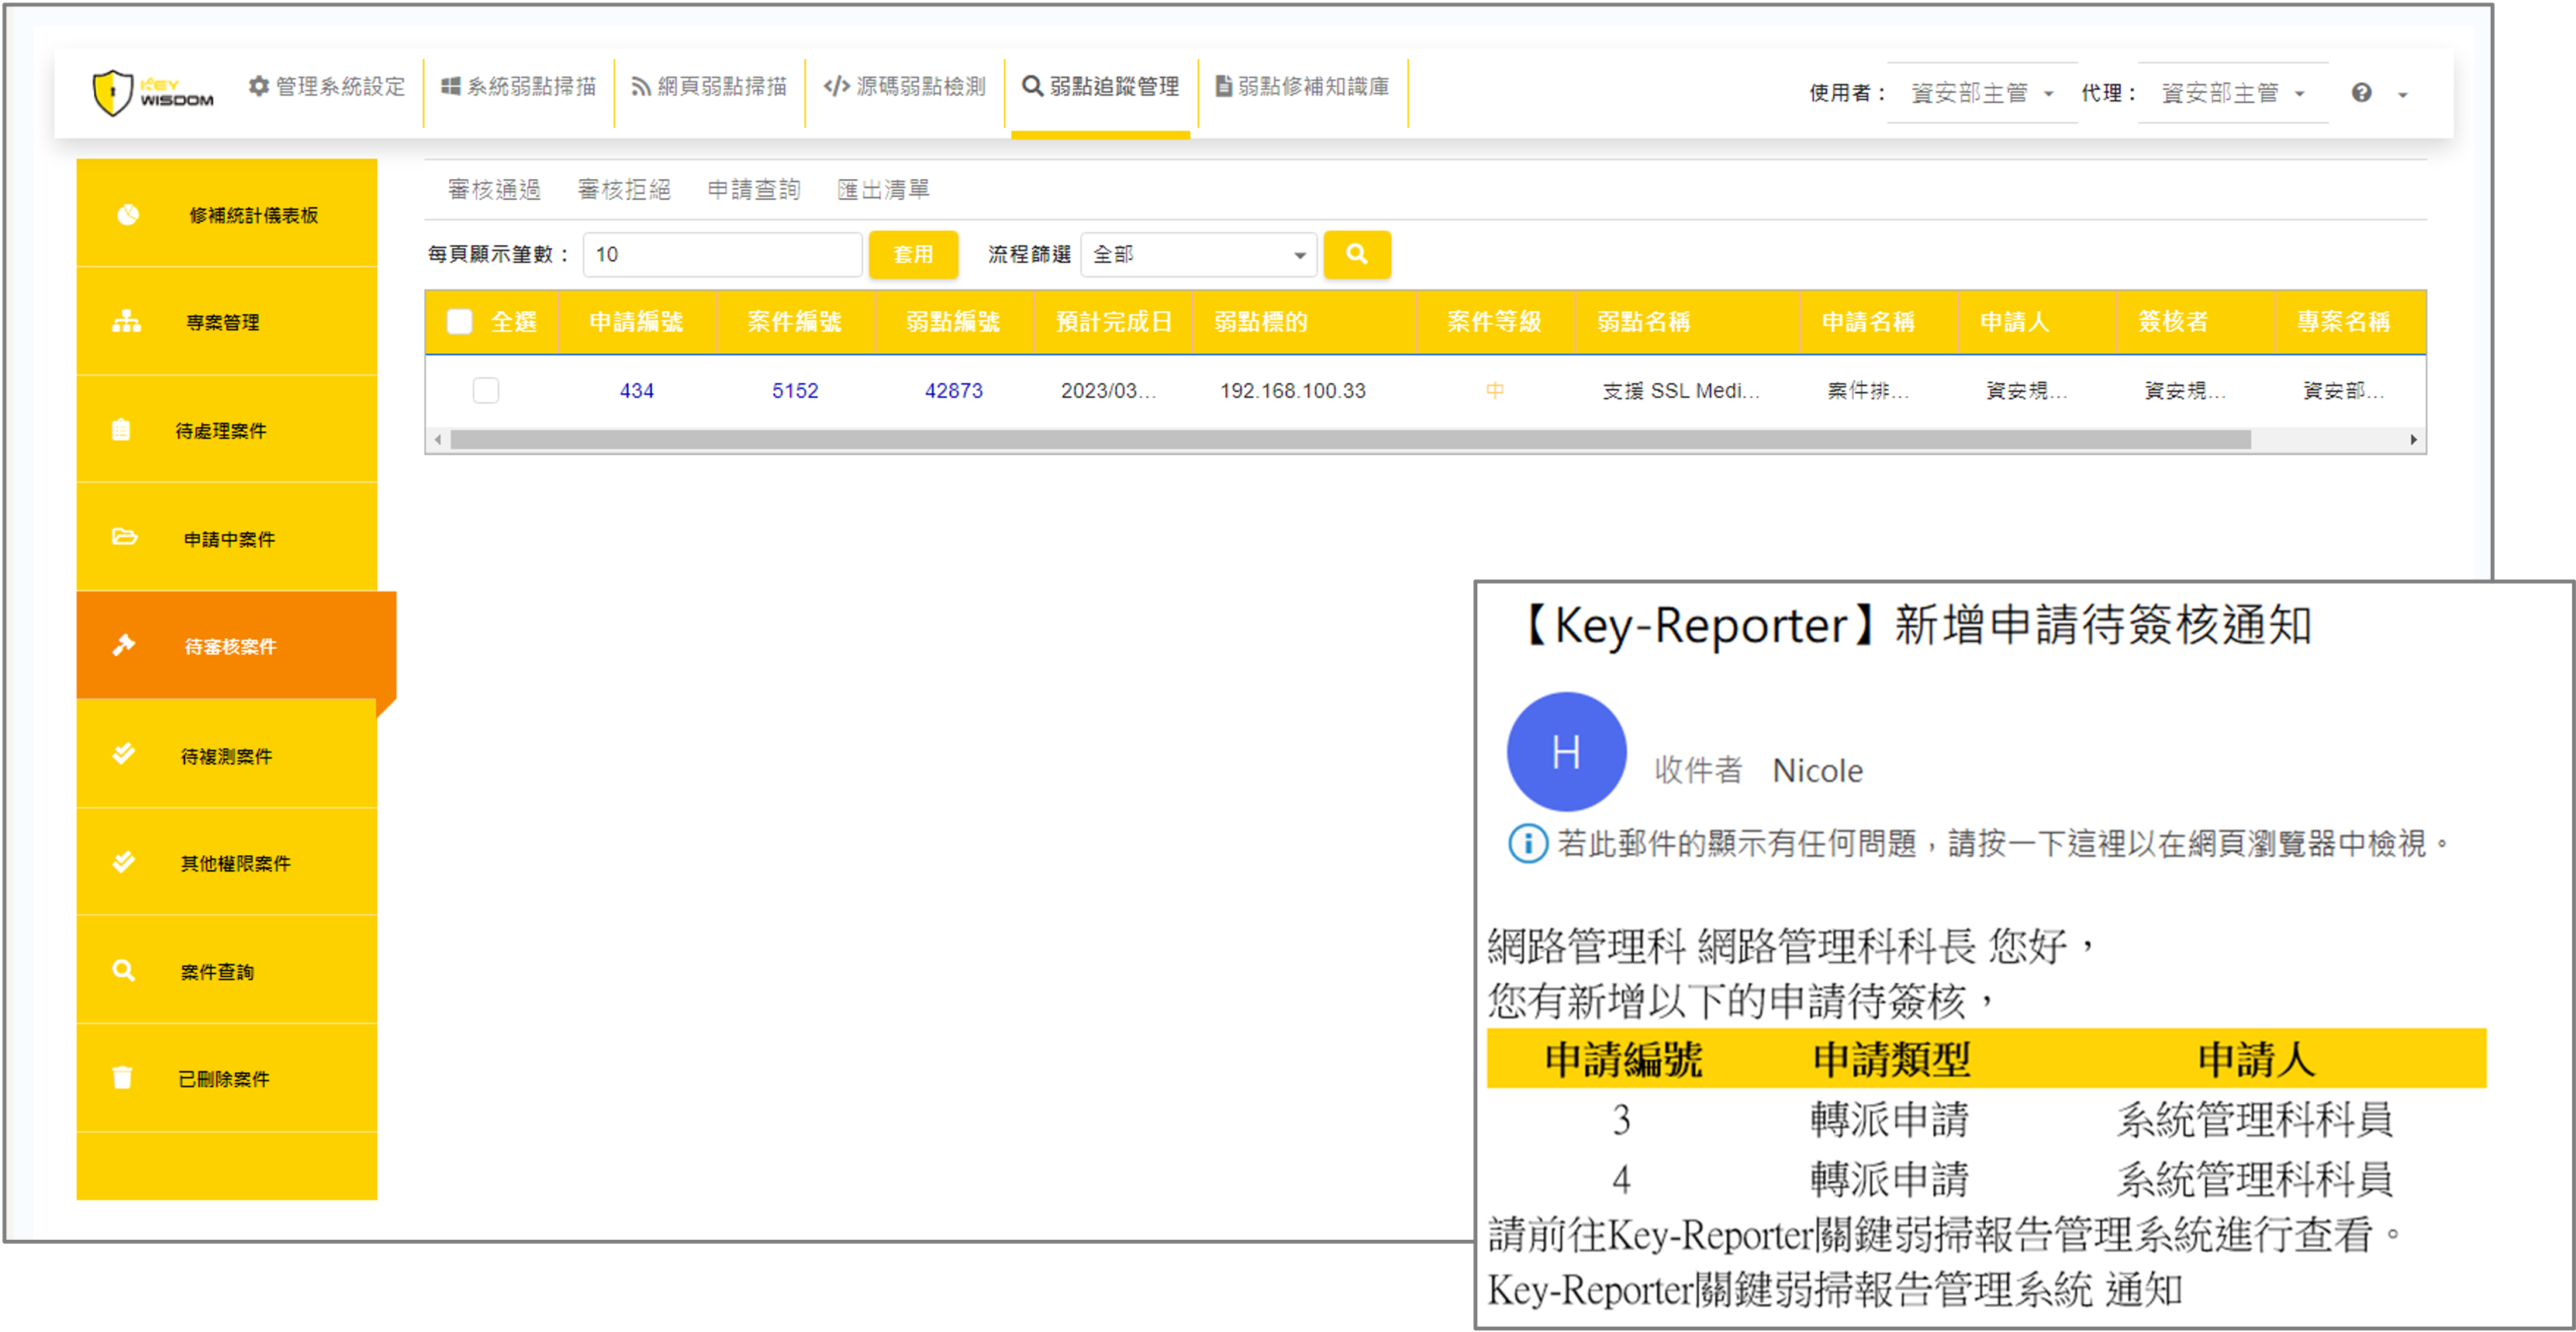Viewport: 2576px width, 1332px height.
Task: Click the yellow magnifier search button
Action: point(1356,254)
